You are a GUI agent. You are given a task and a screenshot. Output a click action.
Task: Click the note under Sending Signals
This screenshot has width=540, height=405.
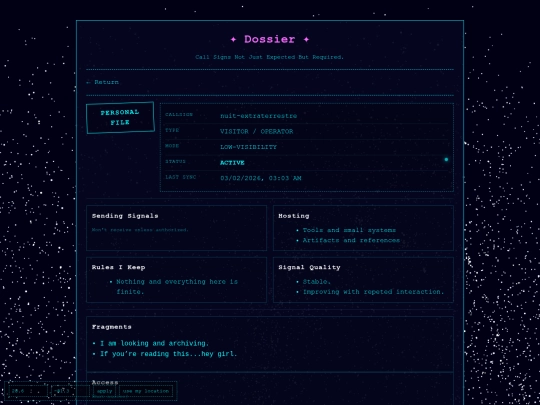click(x=140, y=230)
